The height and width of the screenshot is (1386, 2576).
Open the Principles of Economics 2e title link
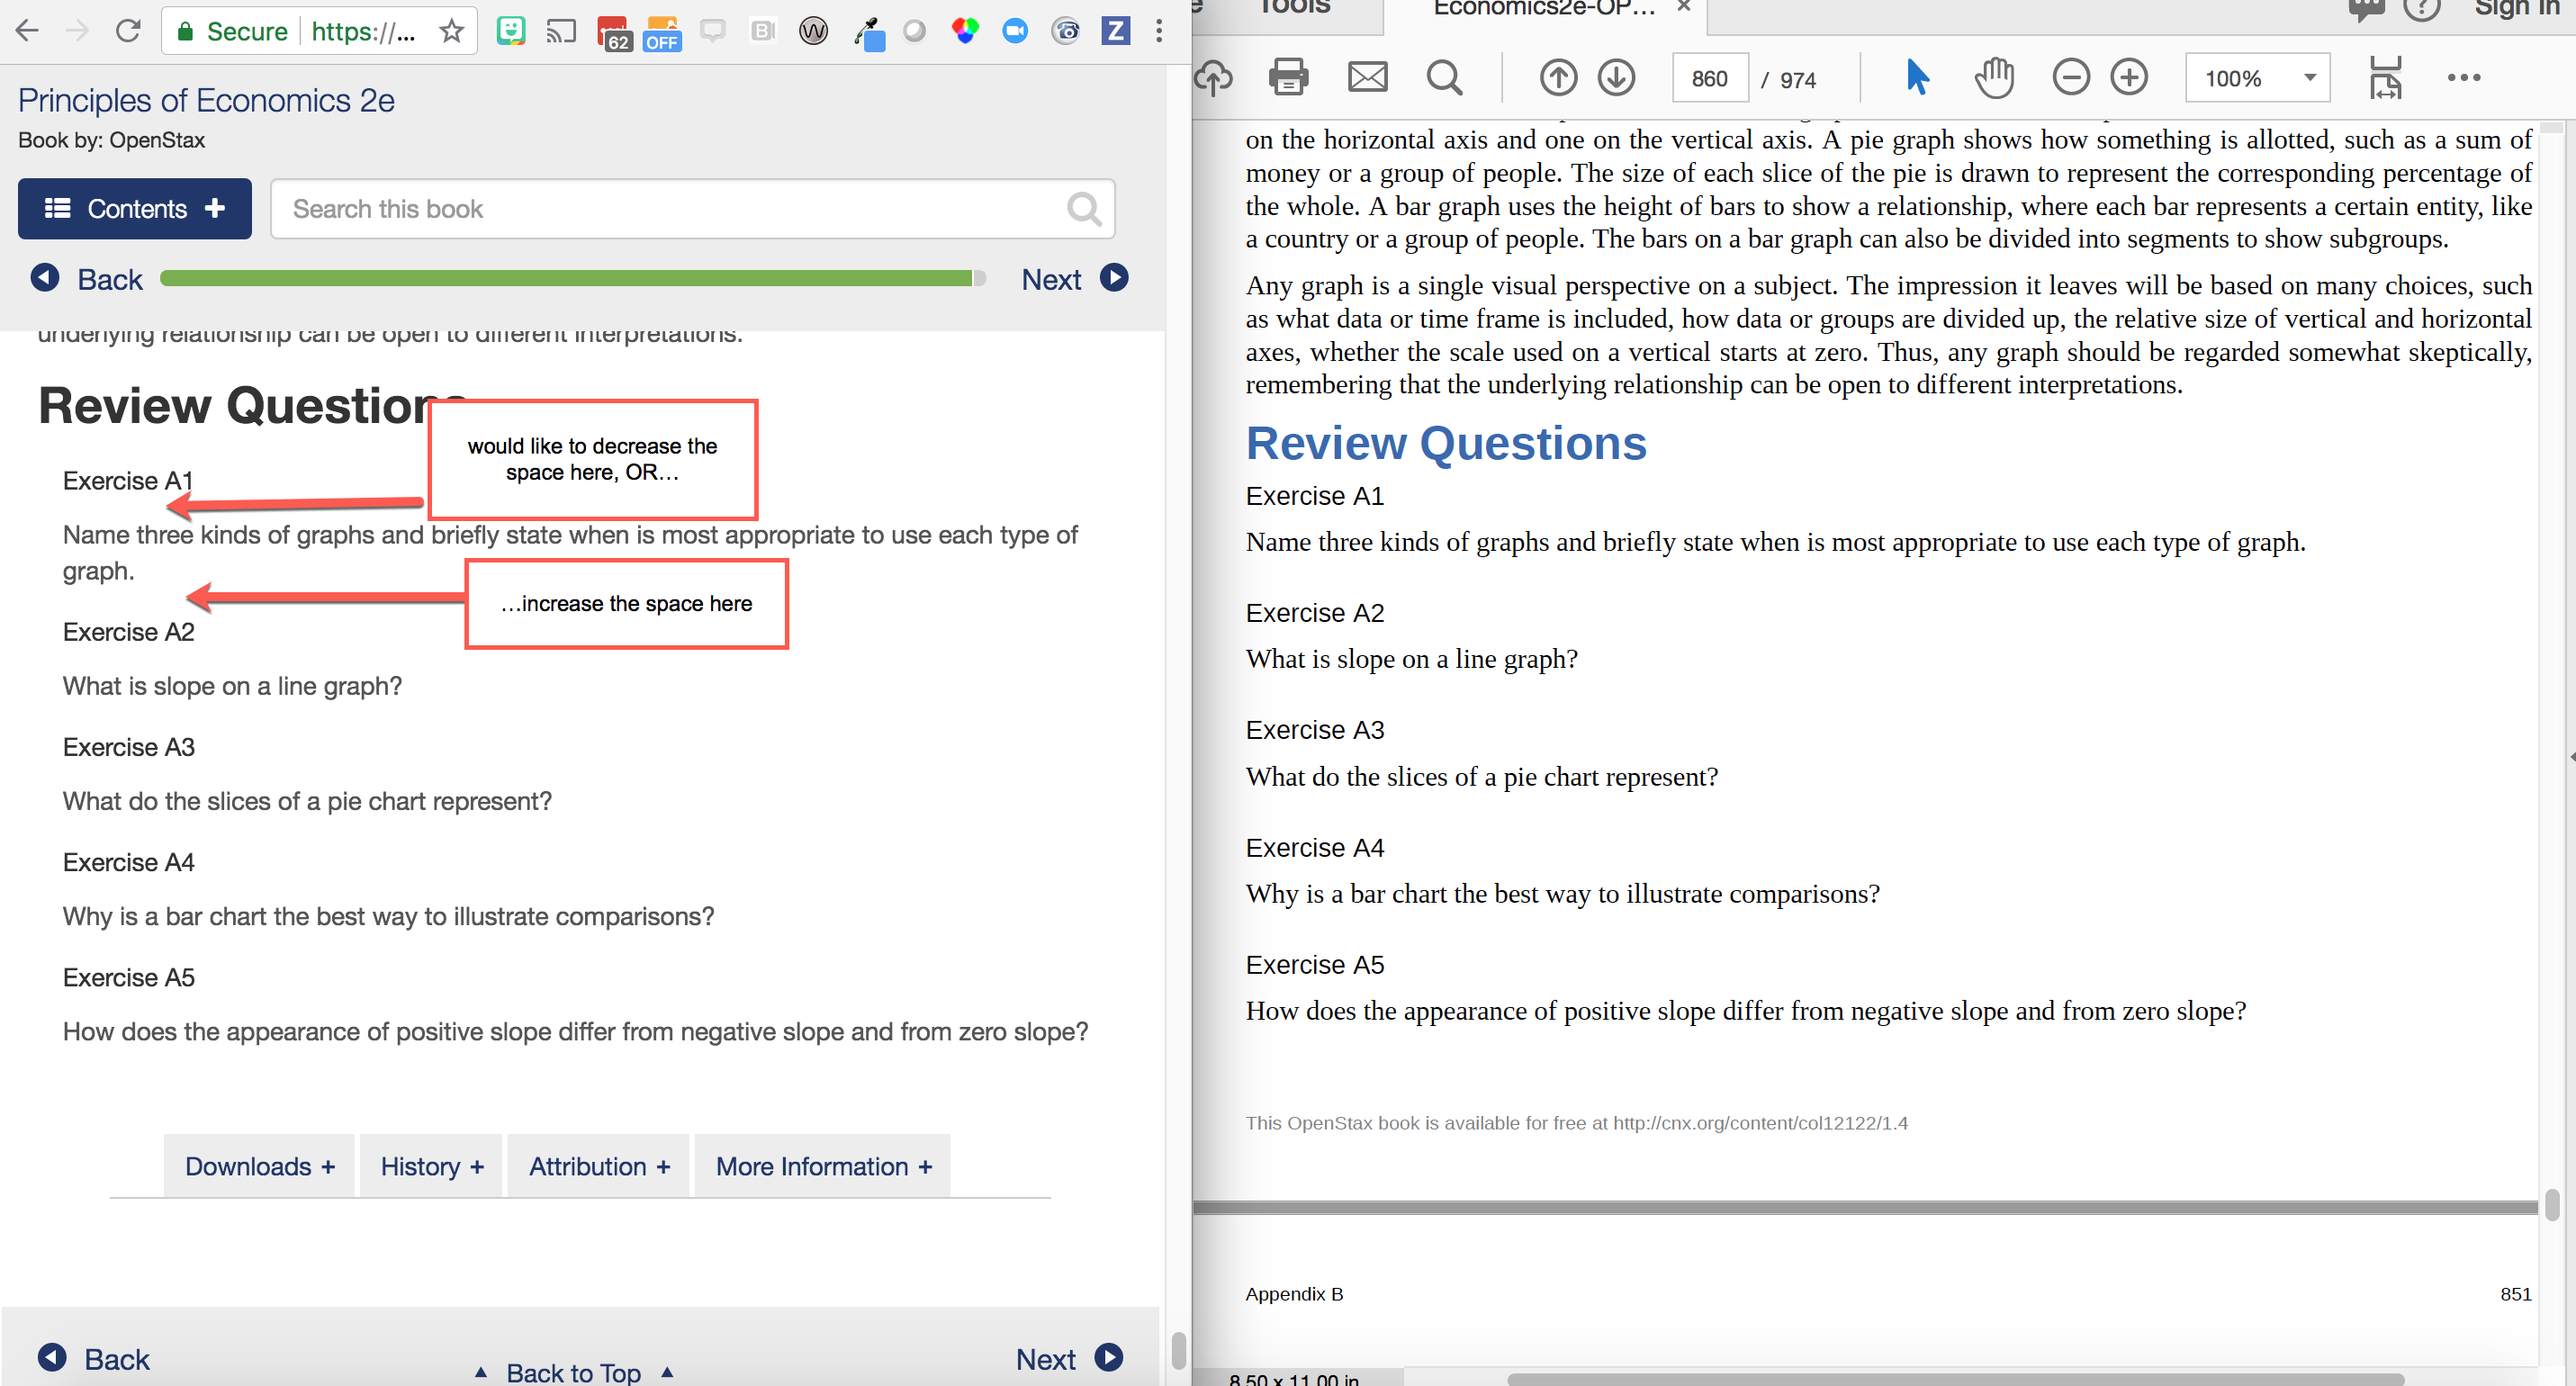(x=206, y=100)
